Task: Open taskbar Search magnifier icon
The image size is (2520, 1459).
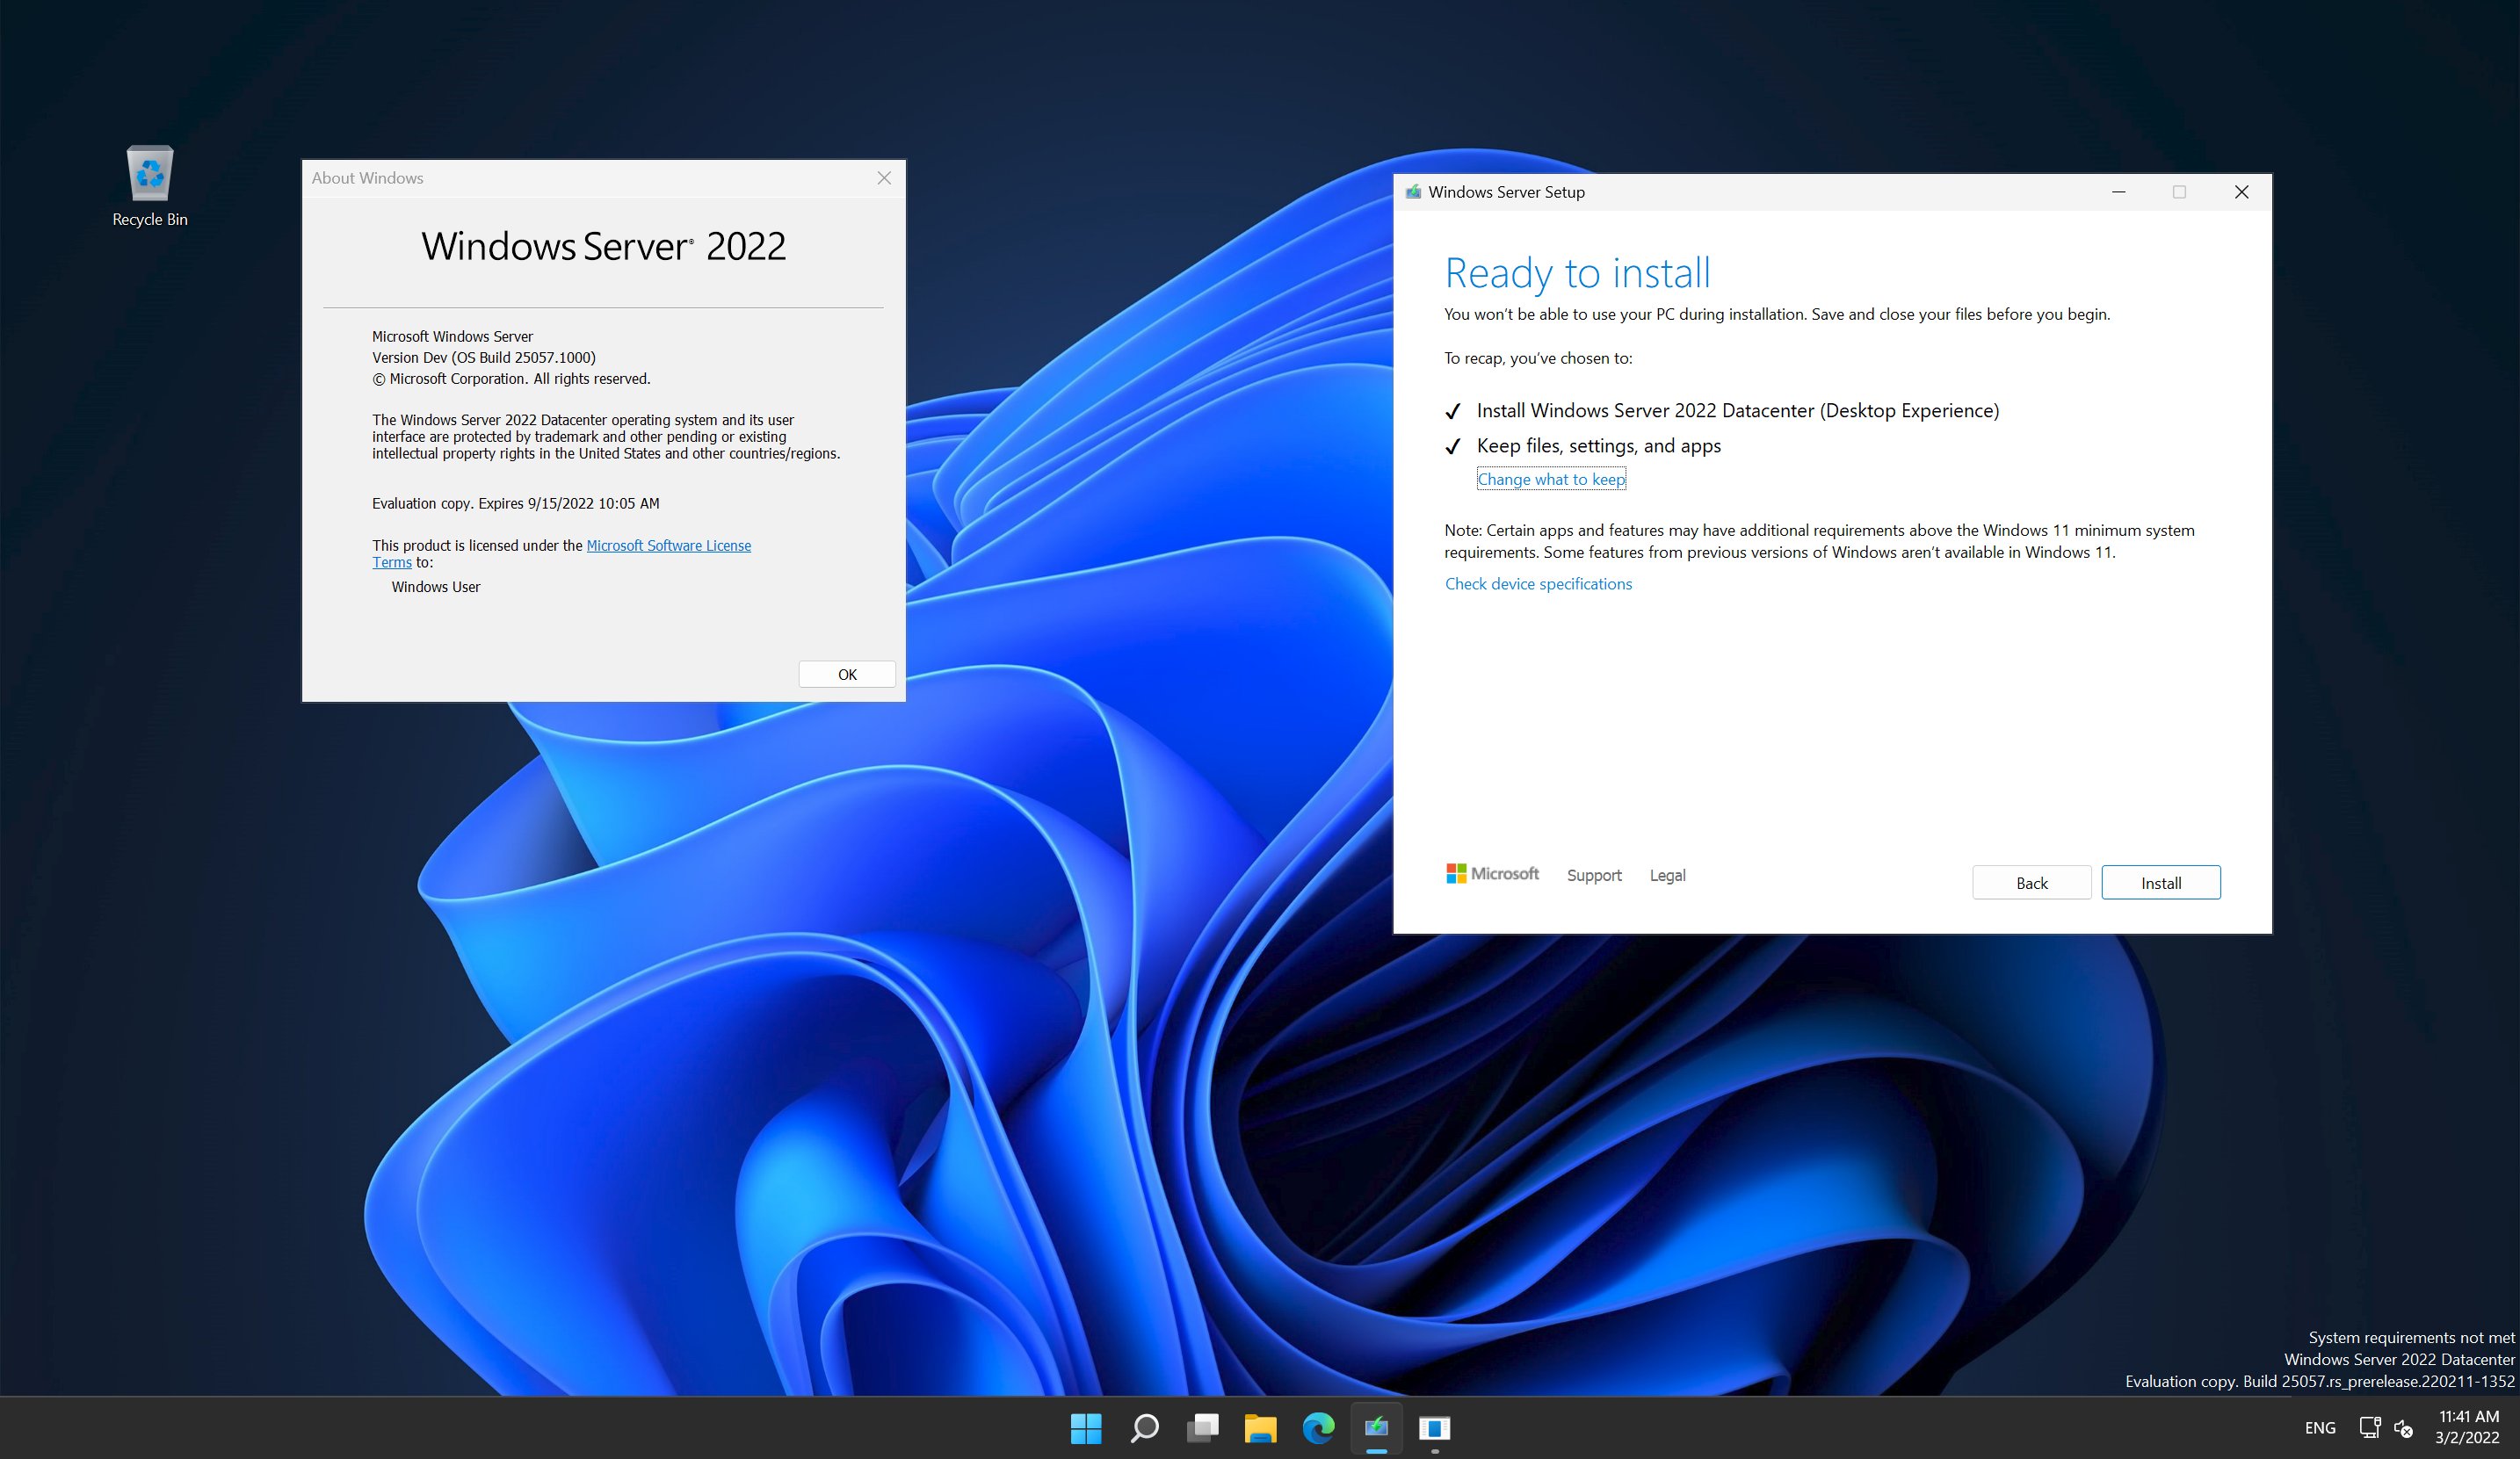Action: [1144, 1428]
